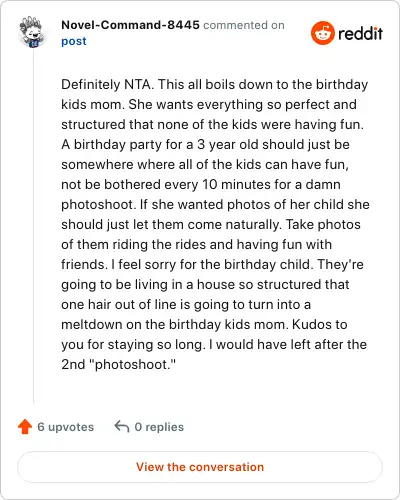Click the line "A birthday party for a 3 year old"
Image resolution: width=400 pixels, height=500 pixels.
click(205, 144)
